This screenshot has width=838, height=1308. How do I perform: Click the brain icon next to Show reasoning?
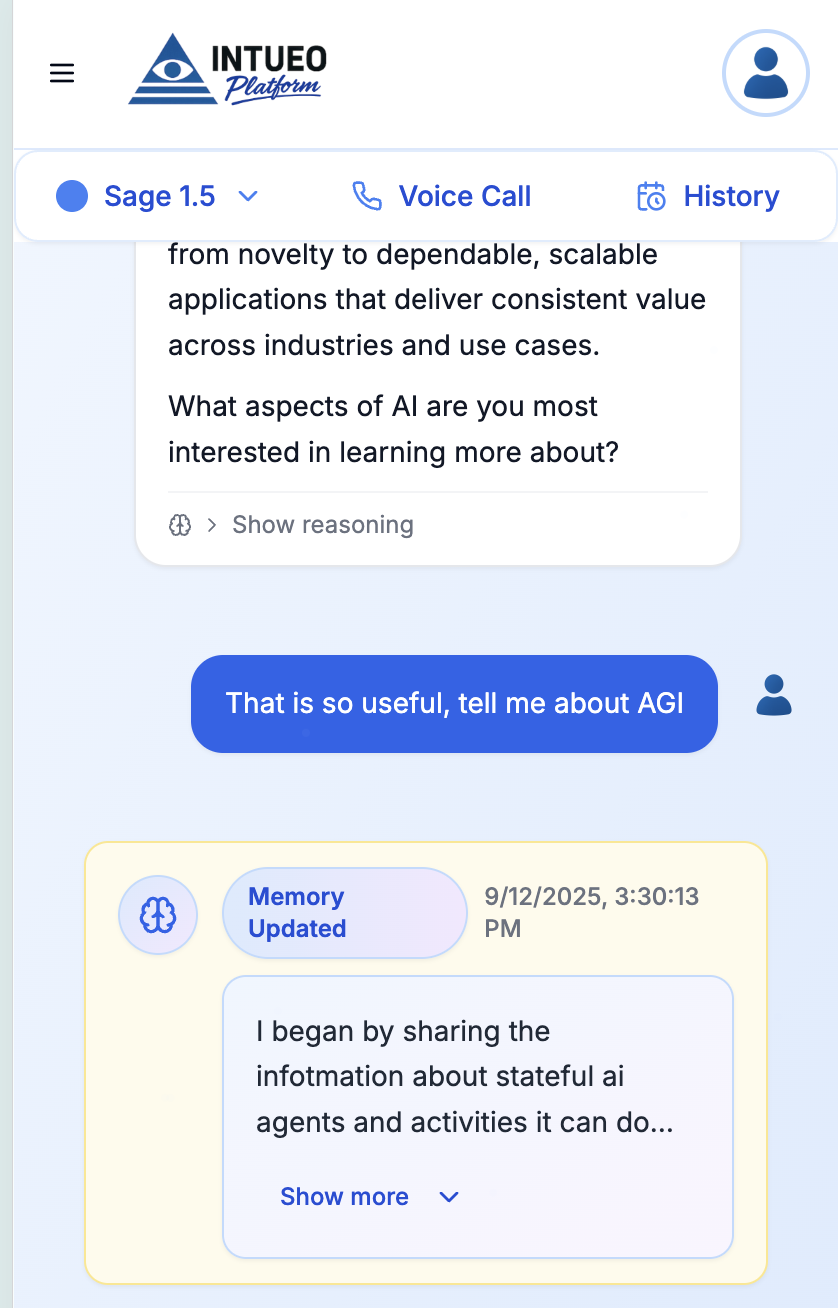click(x=181, y=524)
